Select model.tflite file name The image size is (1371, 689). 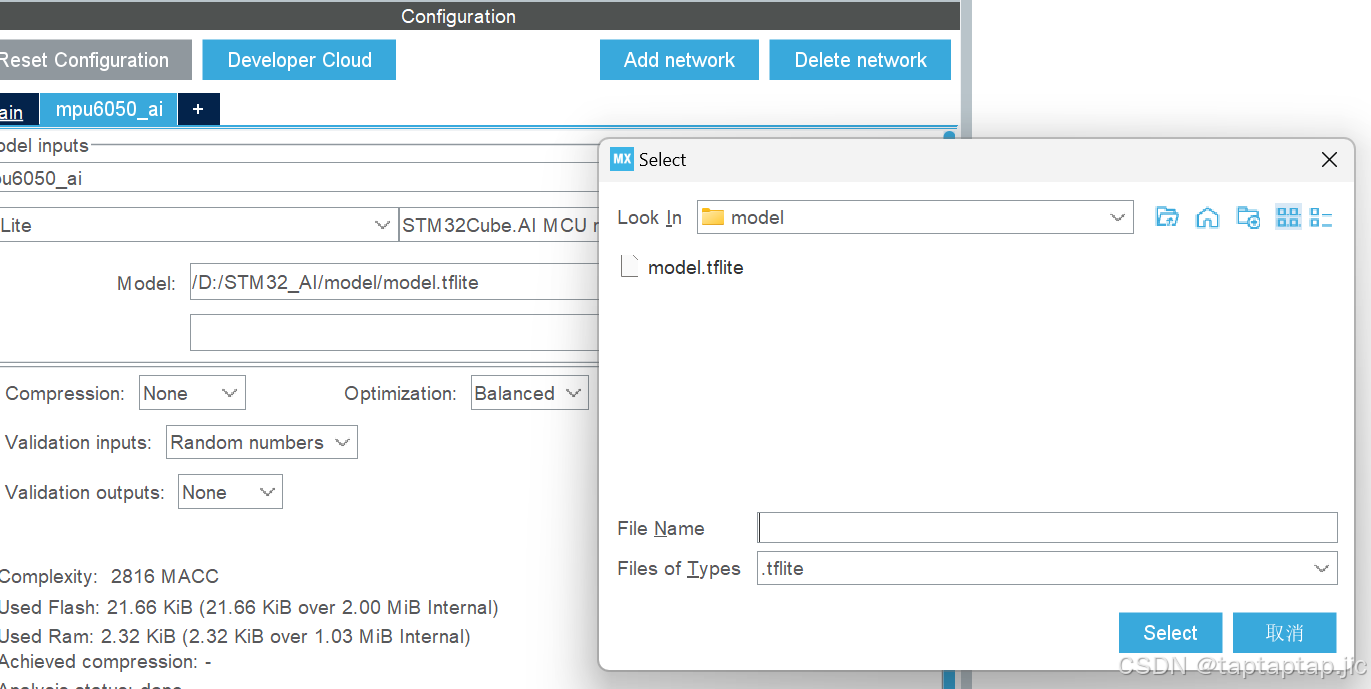pyautogui.click(x=696, y=267)
